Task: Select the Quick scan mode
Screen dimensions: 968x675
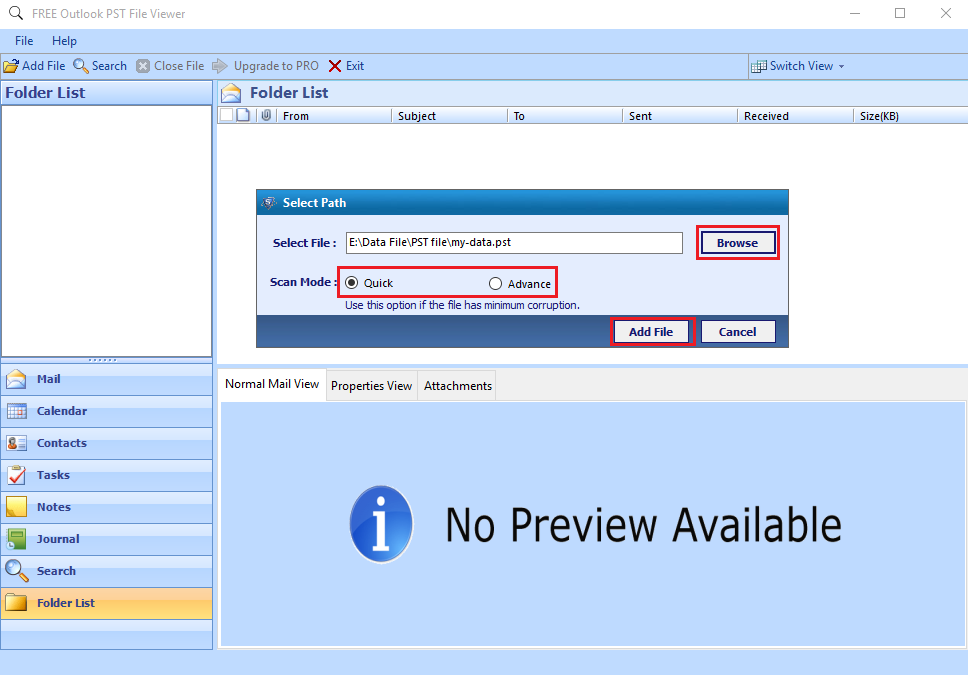Action: click(351, 283)
